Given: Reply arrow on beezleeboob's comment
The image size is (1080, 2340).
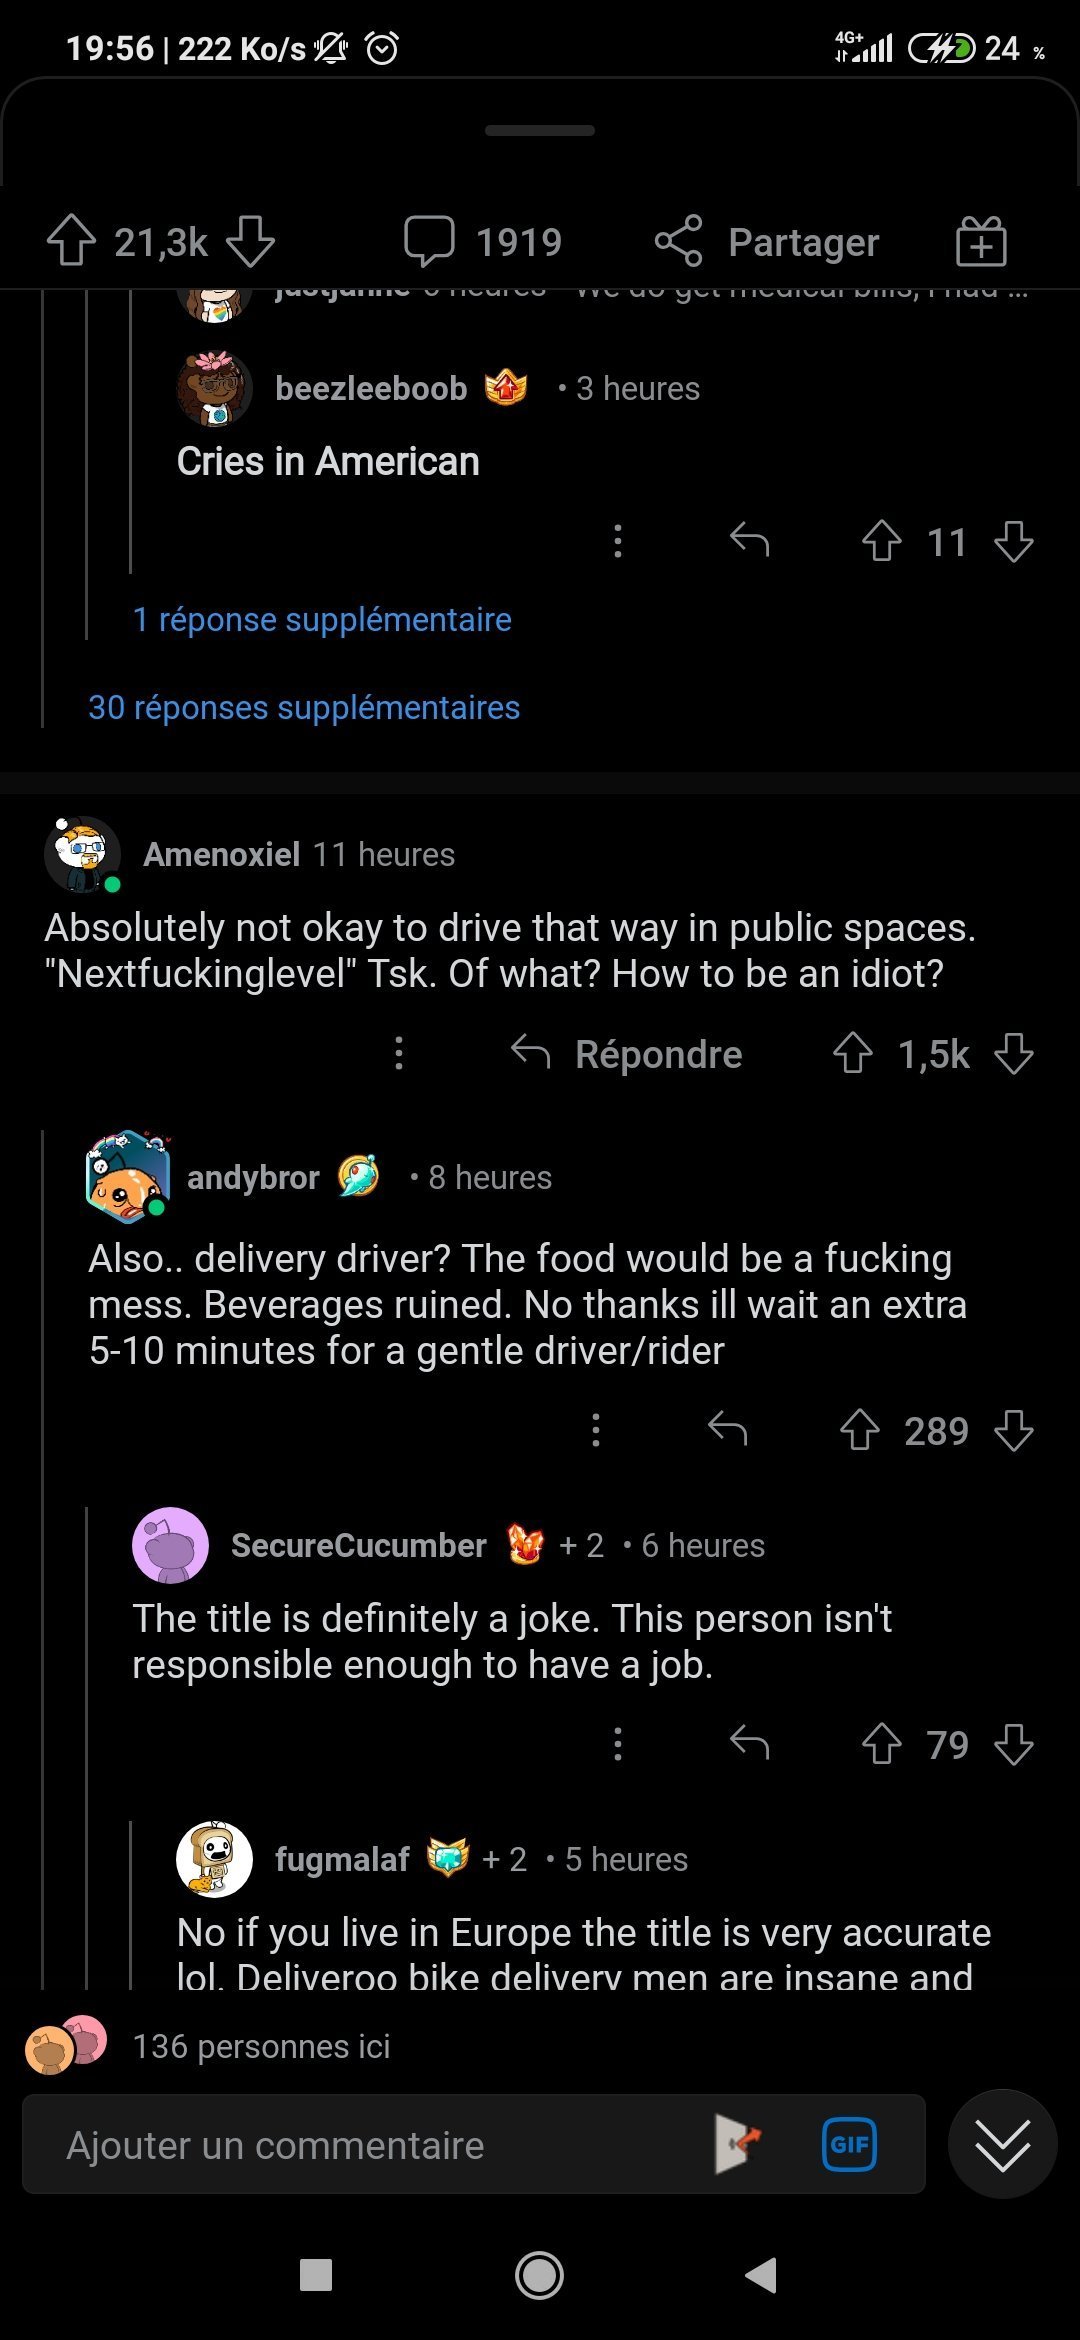Looking at the screenshot, I should click(x=749, y=541).
